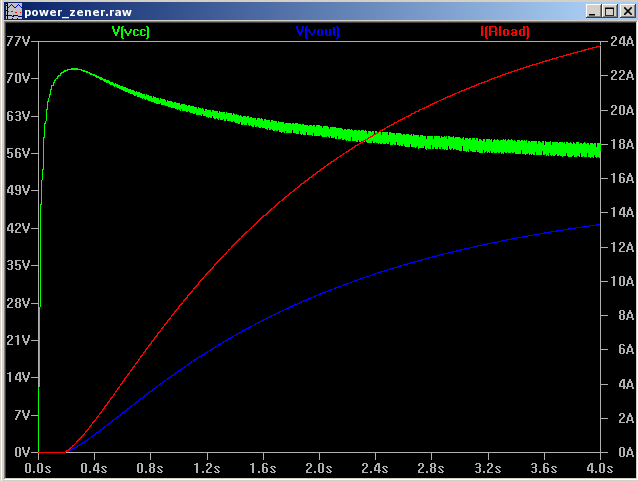Viewport: 638px width, 481px height.
Task: Click the 0.4s time axis label
Action: [x=94, y=468]
